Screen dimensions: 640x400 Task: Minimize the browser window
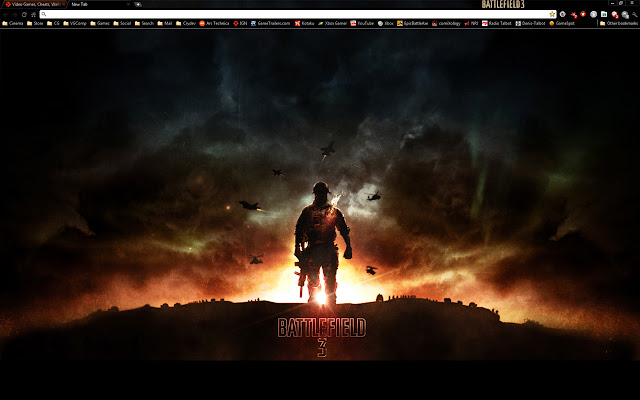pyautogui.click(x=612, y=3)
